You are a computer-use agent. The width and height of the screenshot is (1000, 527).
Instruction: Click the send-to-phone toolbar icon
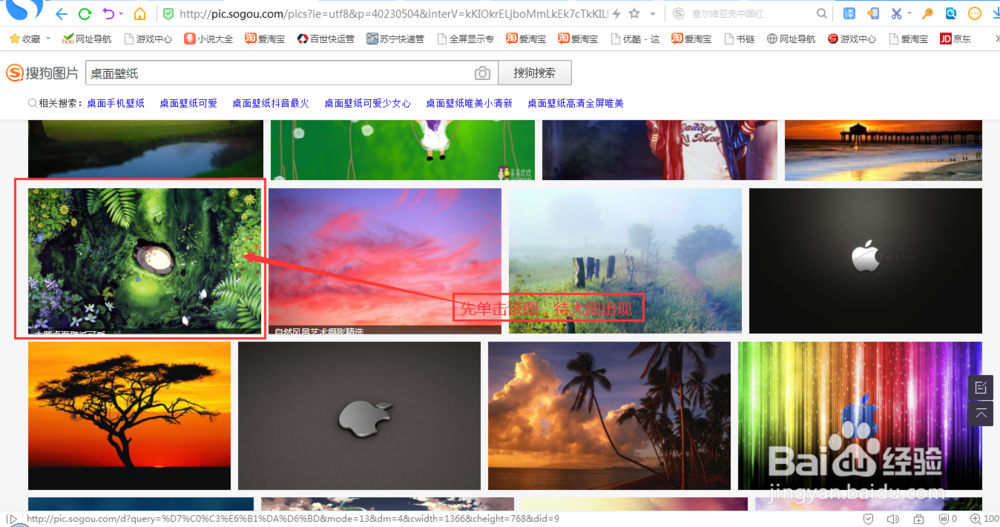click(x=872, y=13)
